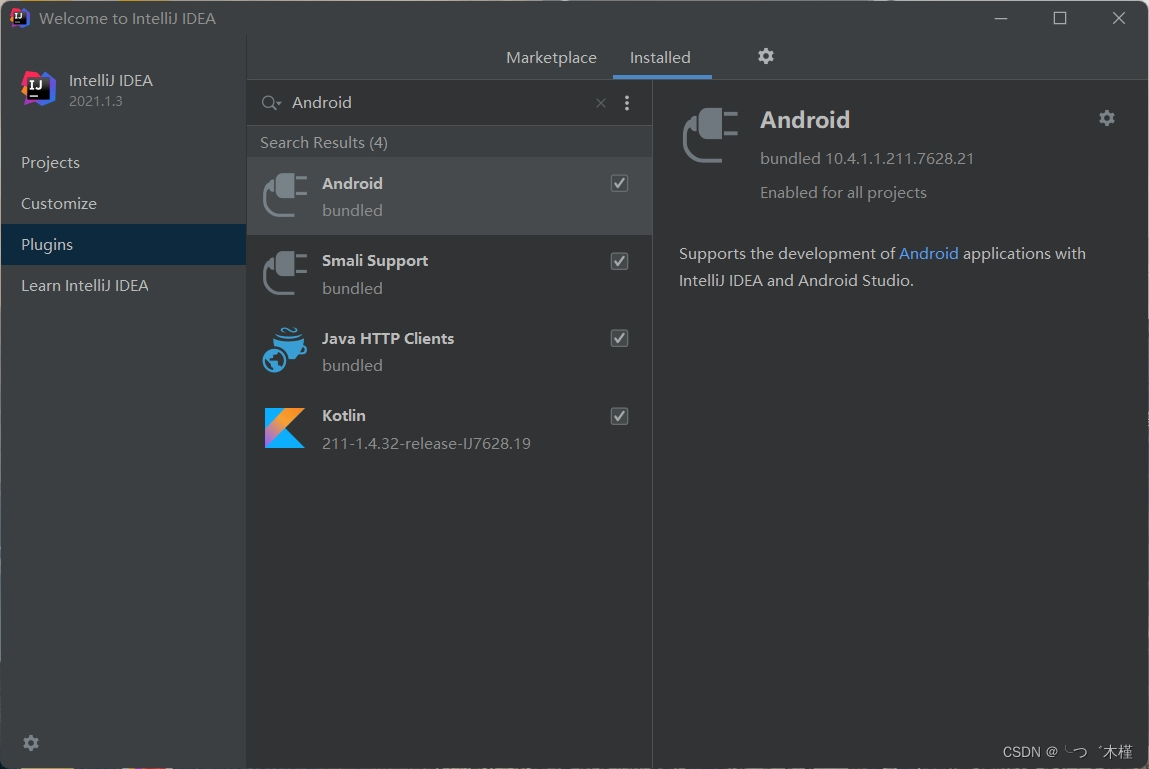Image resolution: width=1149 pixels, height=769 pixels.
Task: Click the Kotlin plugin icon
Action: point(284,428)
